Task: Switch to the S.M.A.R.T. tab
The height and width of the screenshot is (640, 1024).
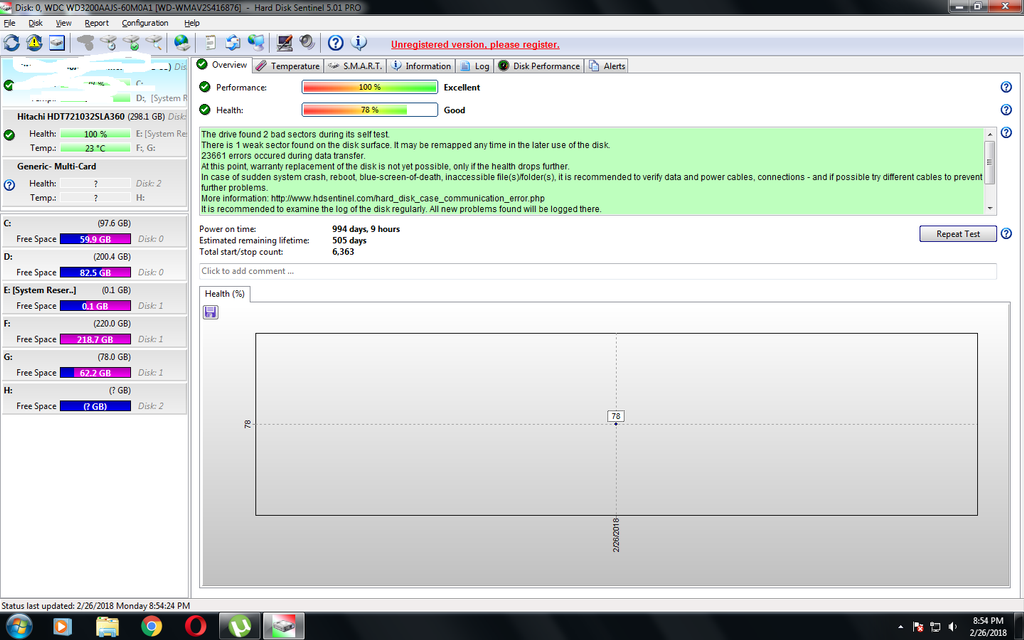Action: [x=356, y=66]
